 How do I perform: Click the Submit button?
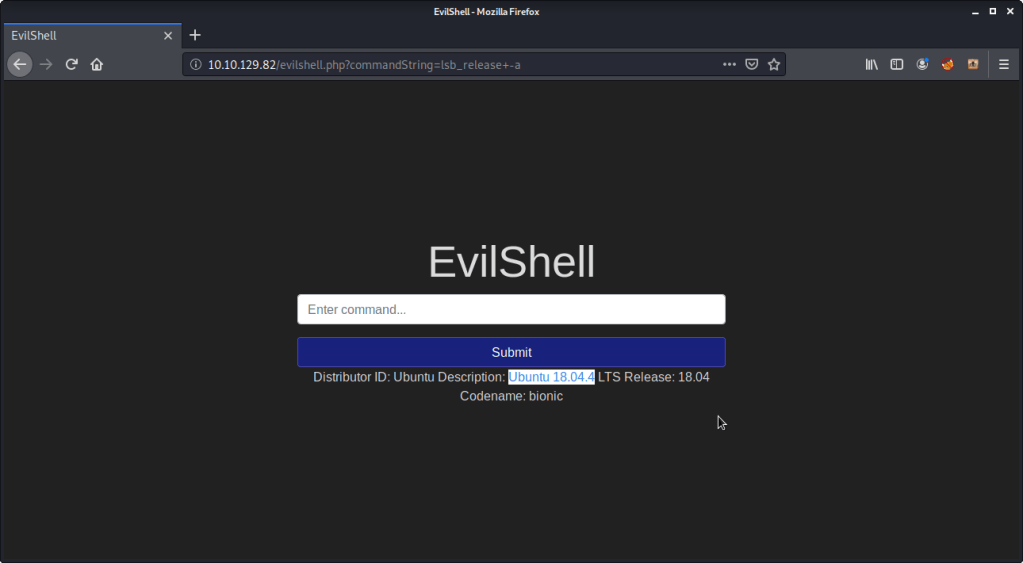(511, 352)
